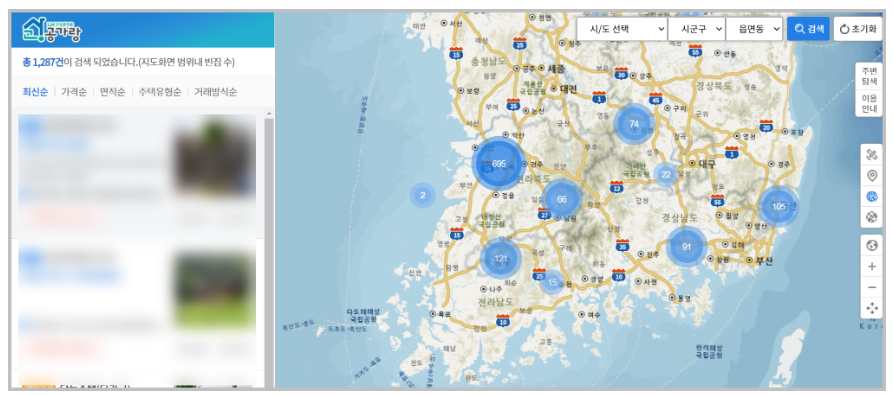This screenshot has height=395, width=893.
Task: Click the location pin map icon
Action: click(x=871, y=175)
